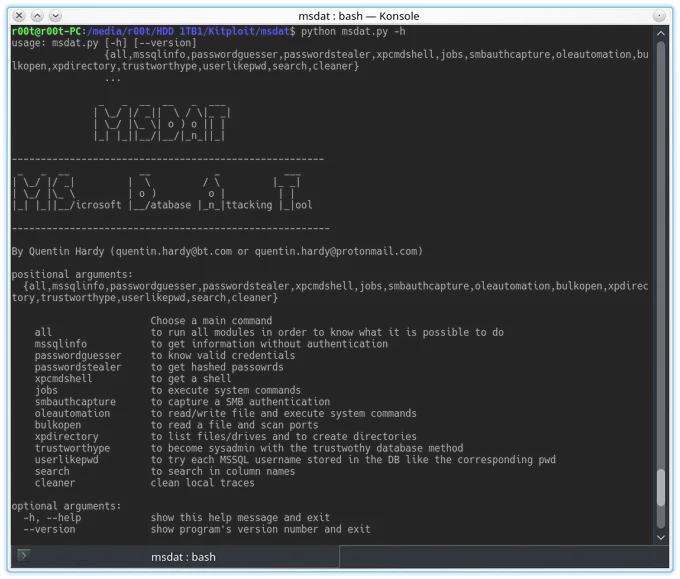
Task: Click the terminal scrollbar thumb
Action: pyautogui.click(x=660, y=487)
